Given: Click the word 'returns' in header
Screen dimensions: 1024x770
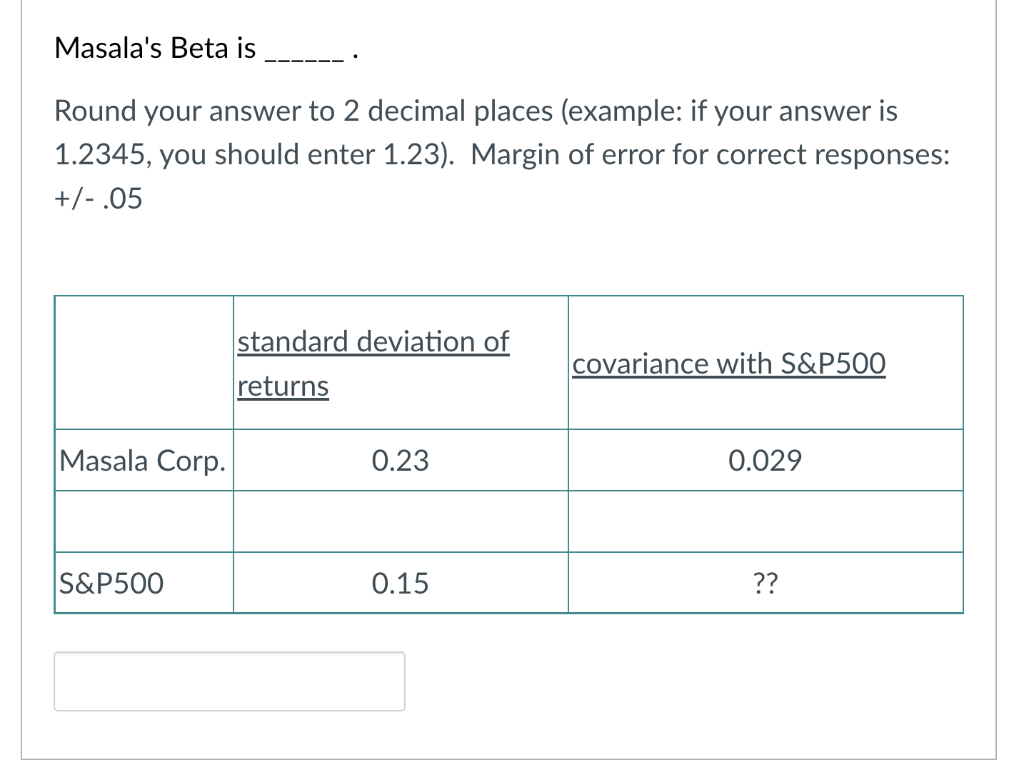Looking at the screenshot, I should tap(283, 385).
